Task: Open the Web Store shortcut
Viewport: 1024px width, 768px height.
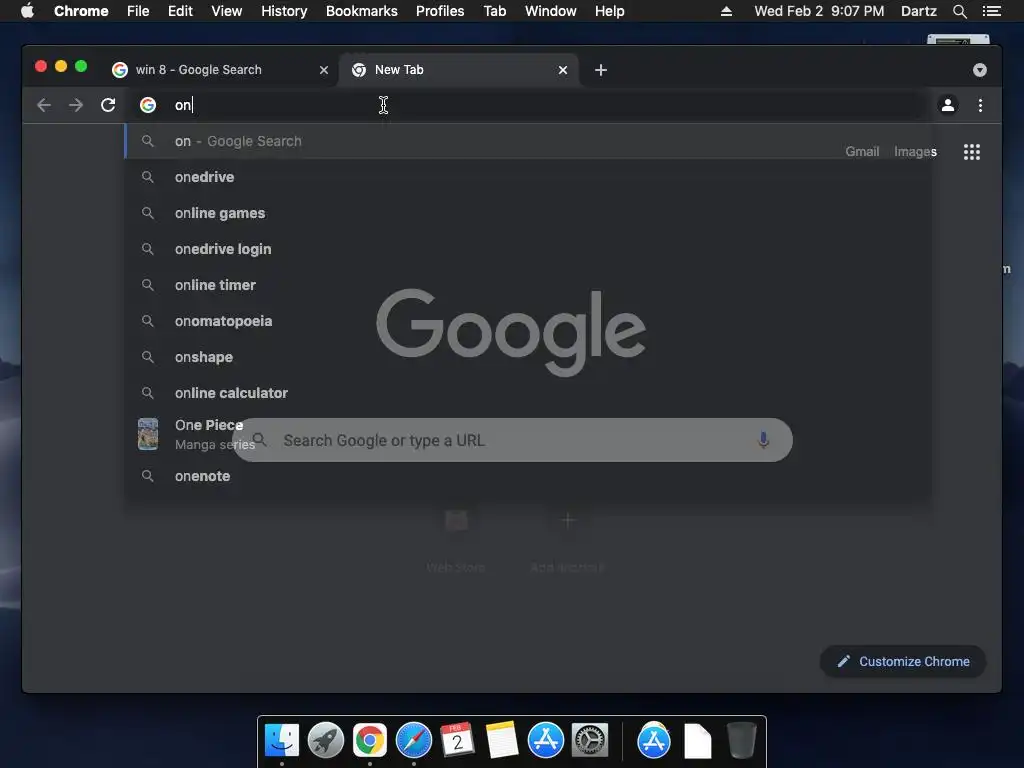Action: point(456,539)
